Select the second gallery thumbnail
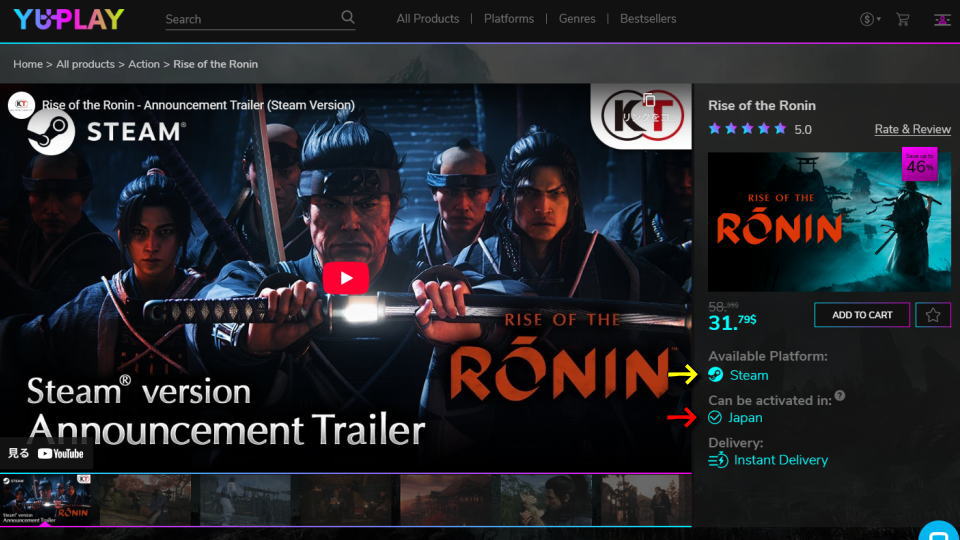 tap(146, 500)
